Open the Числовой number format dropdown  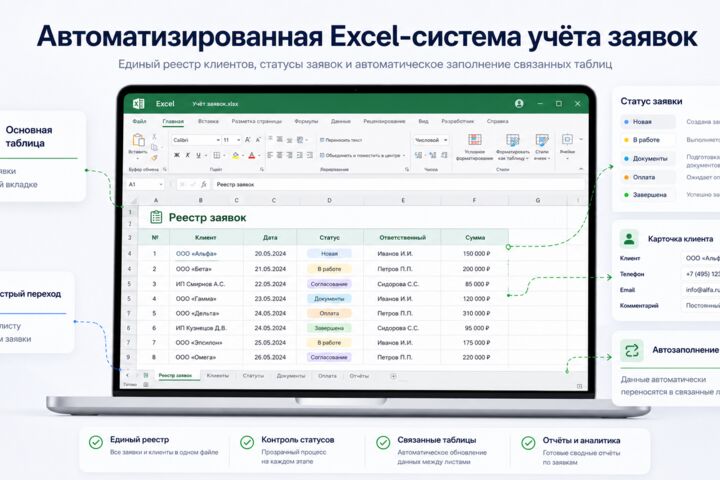click(445, 140)
